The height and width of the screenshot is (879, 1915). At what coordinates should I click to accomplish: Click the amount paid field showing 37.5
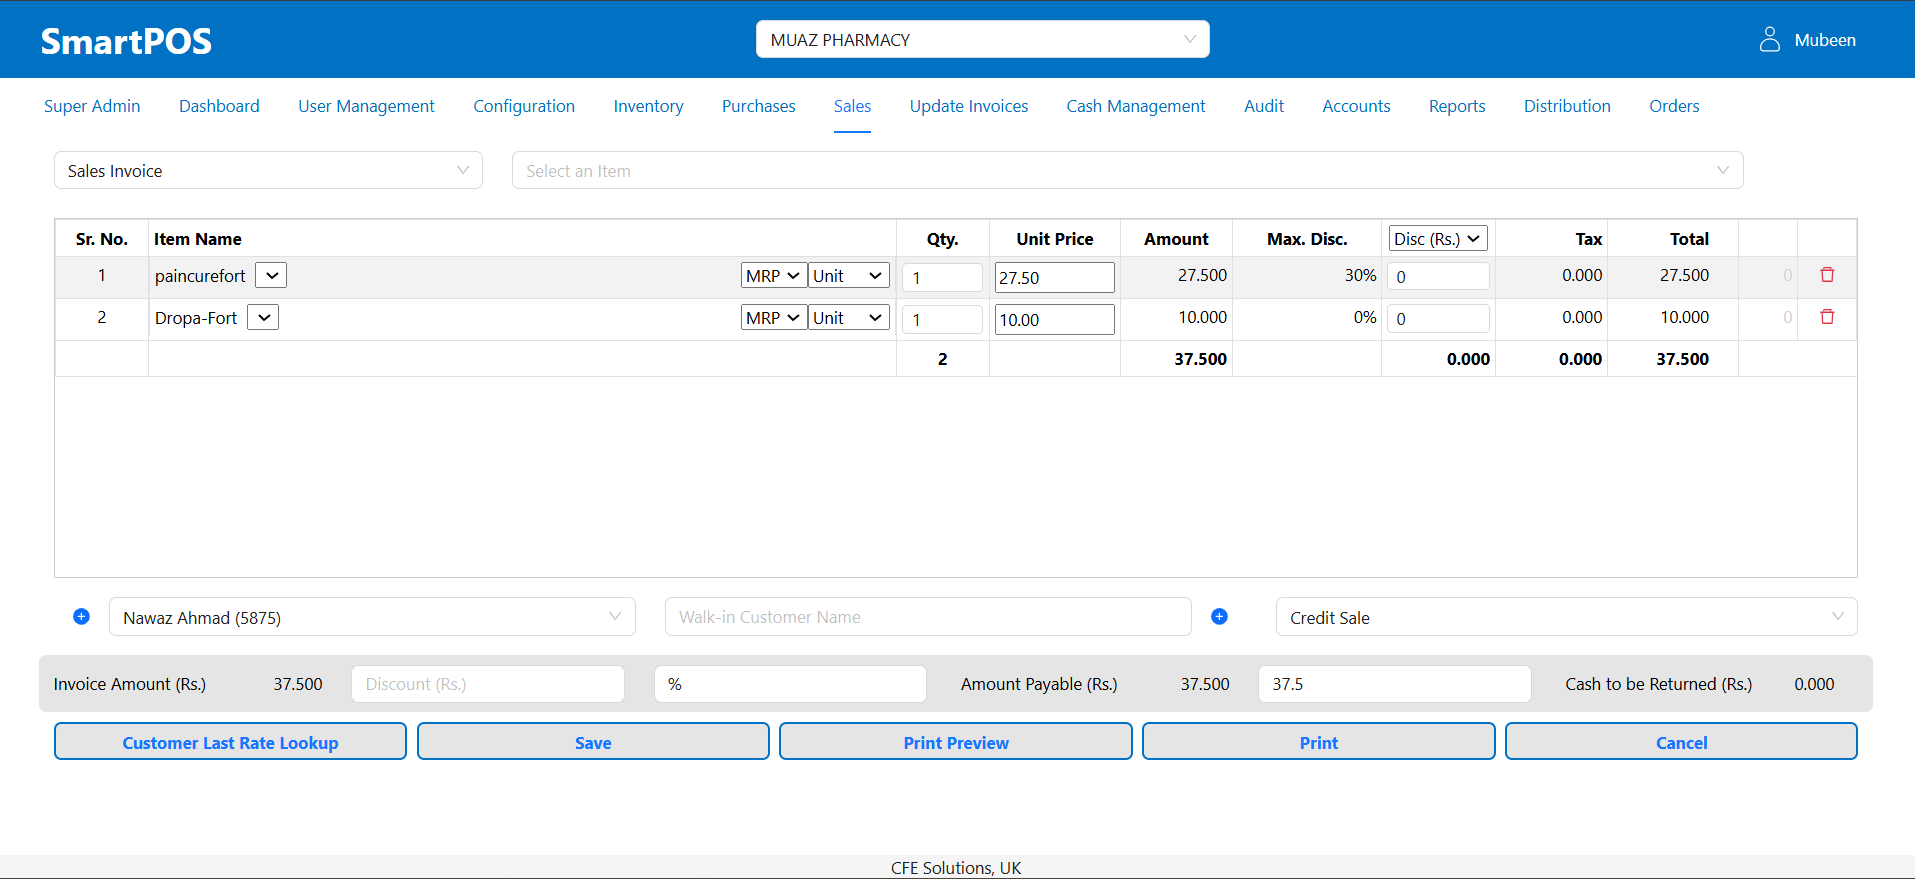click(x=1395, y=684)
